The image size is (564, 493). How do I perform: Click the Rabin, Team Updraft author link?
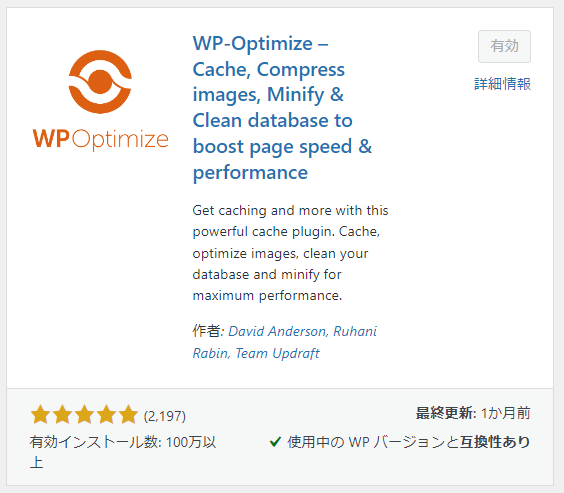pyautogui.click(x=256, y=353)
